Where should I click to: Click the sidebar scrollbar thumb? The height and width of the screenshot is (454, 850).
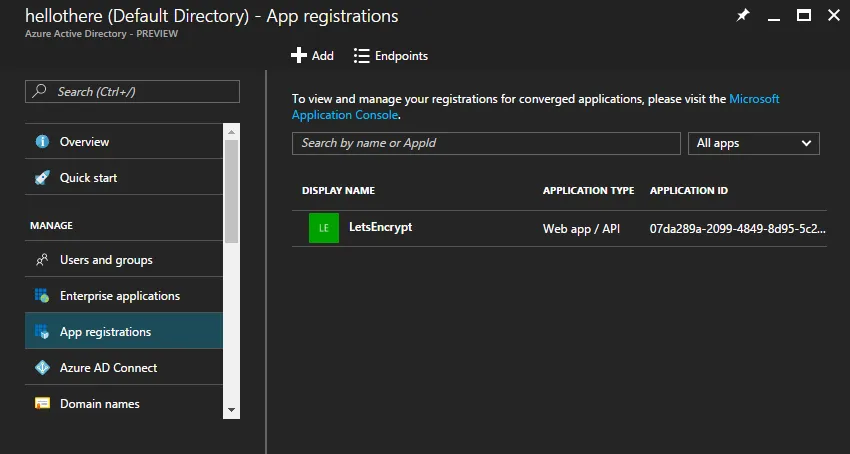[x=231, y=191]
